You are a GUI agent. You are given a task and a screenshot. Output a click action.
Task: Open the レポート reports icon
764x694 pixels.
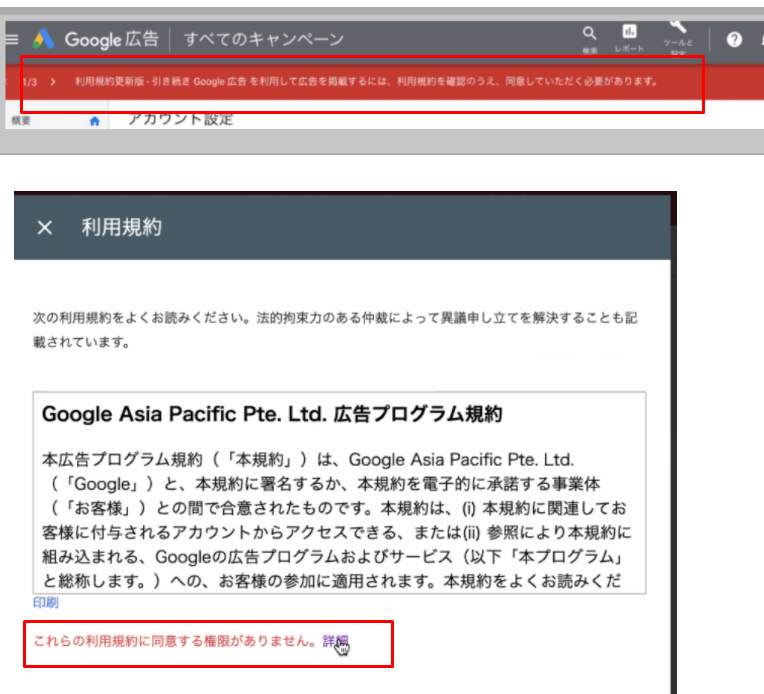click(630, 35)
